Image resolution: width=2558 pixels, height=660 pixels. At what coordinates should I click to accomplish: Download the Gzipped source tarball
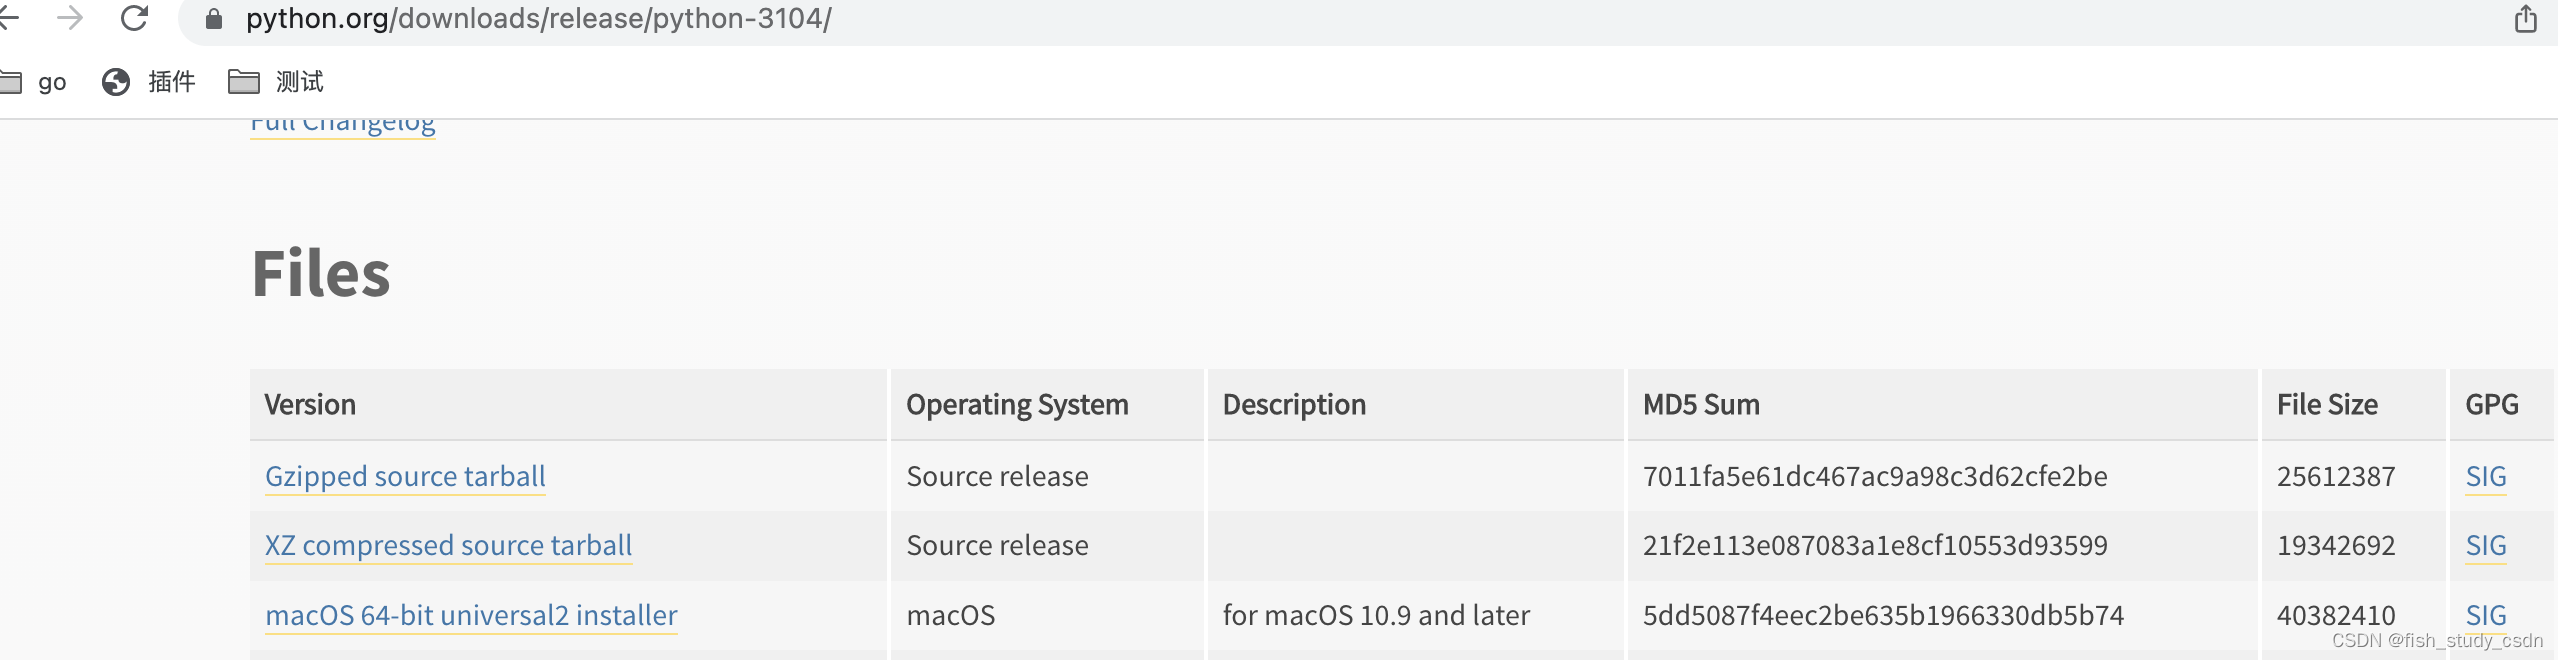pyautogui.click(x=405, y=477)
